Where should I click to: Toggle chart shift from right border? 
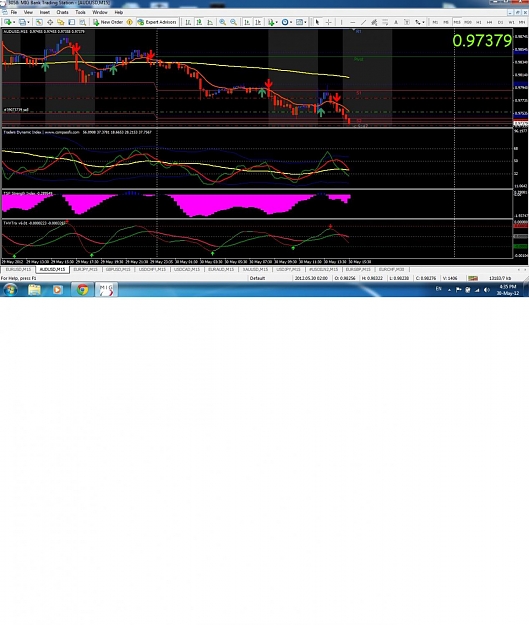point(258,22)
